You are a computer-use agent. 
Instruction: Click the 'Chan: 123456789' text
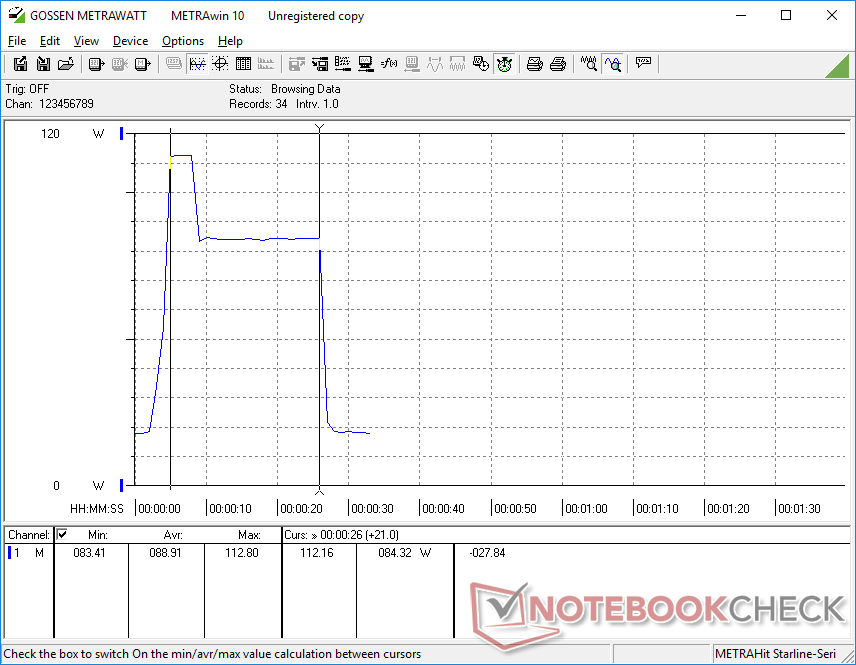pos(50,104)
